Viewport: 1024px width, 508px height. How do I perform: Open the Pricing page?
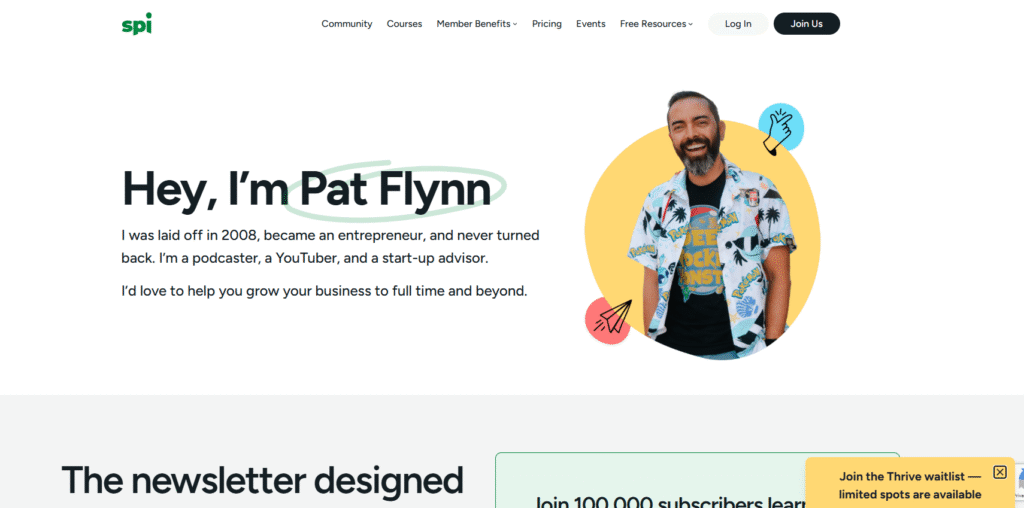pyautogui.click(x=547, y=24)
